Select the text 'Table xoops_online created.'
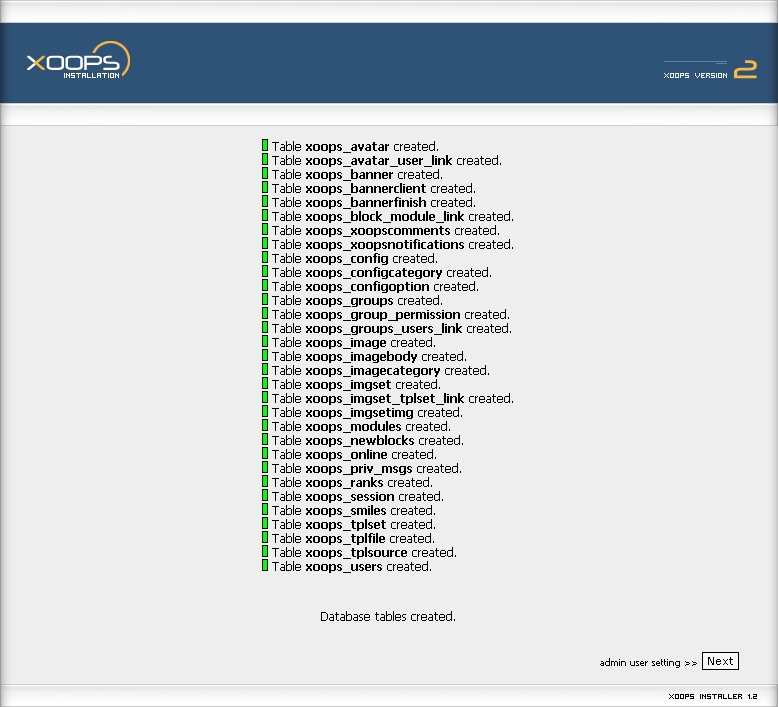778x707 pixels. click(354, 454)
